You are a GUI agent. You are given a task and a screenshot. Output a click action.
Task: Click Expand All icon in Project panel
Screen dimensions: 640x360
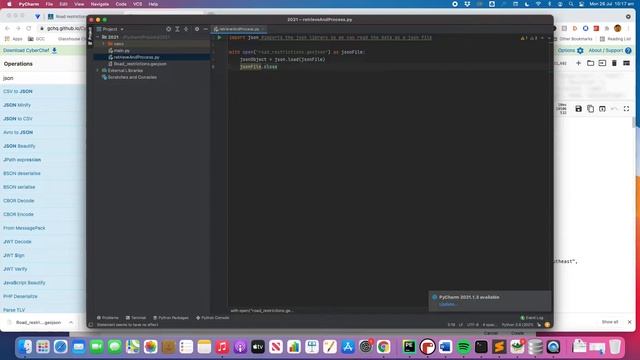(x=177, y=29)
